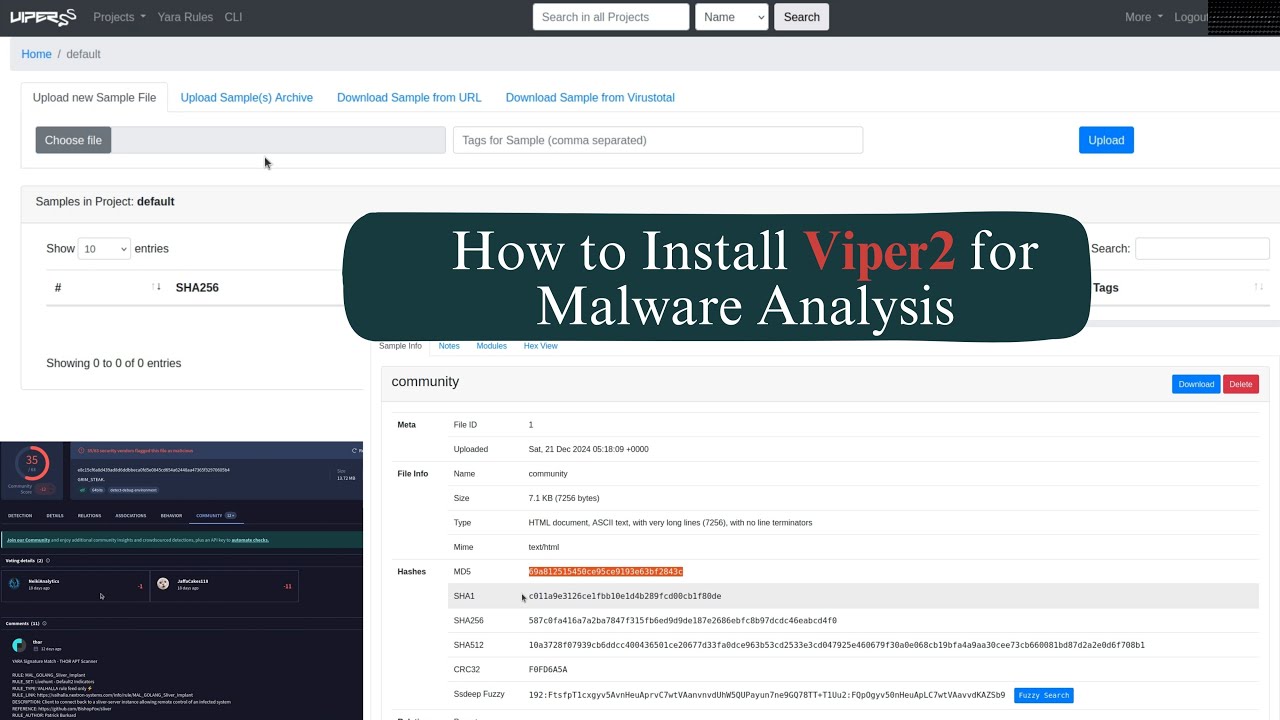Click the 35 detection score circle
The width and height of the screenshot is (1280, 720).
click(32, 463)
